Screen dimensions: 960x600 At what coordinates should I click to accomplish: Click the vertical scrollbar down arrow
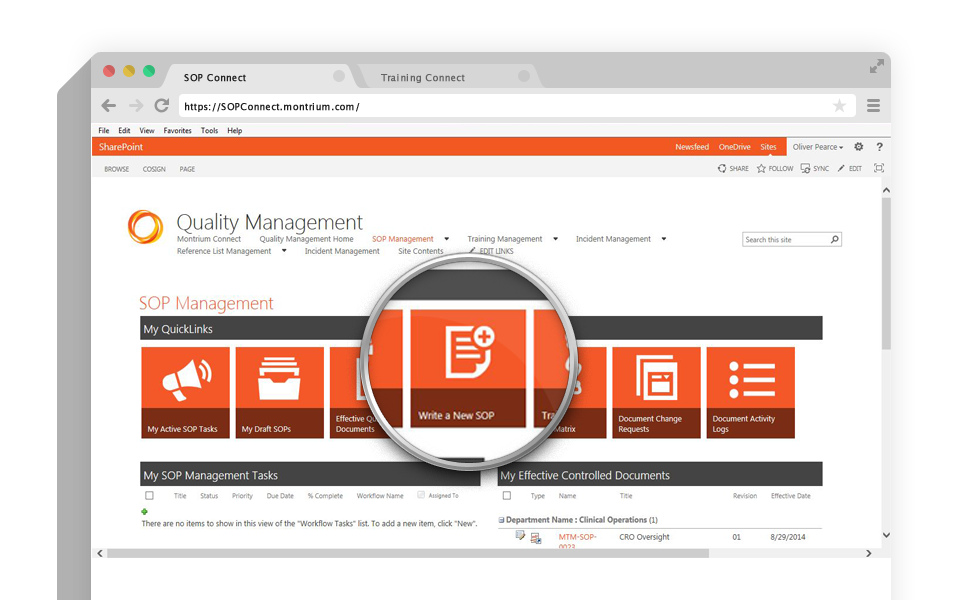pos(886,534)
